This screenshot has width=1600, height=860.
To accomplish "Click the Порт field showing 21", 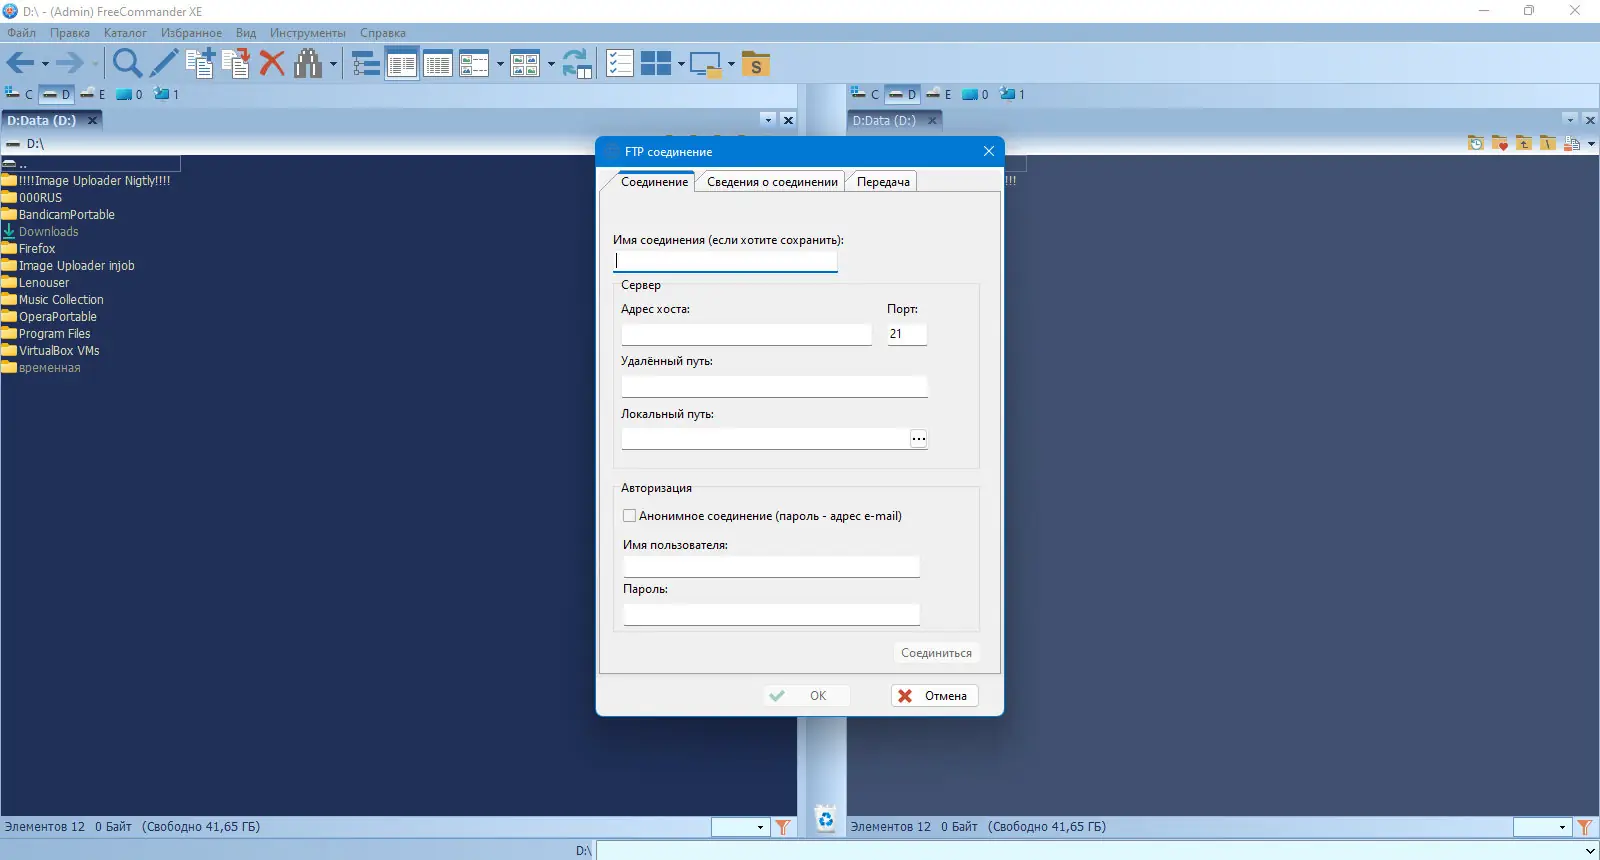I will tap(907, 334).
